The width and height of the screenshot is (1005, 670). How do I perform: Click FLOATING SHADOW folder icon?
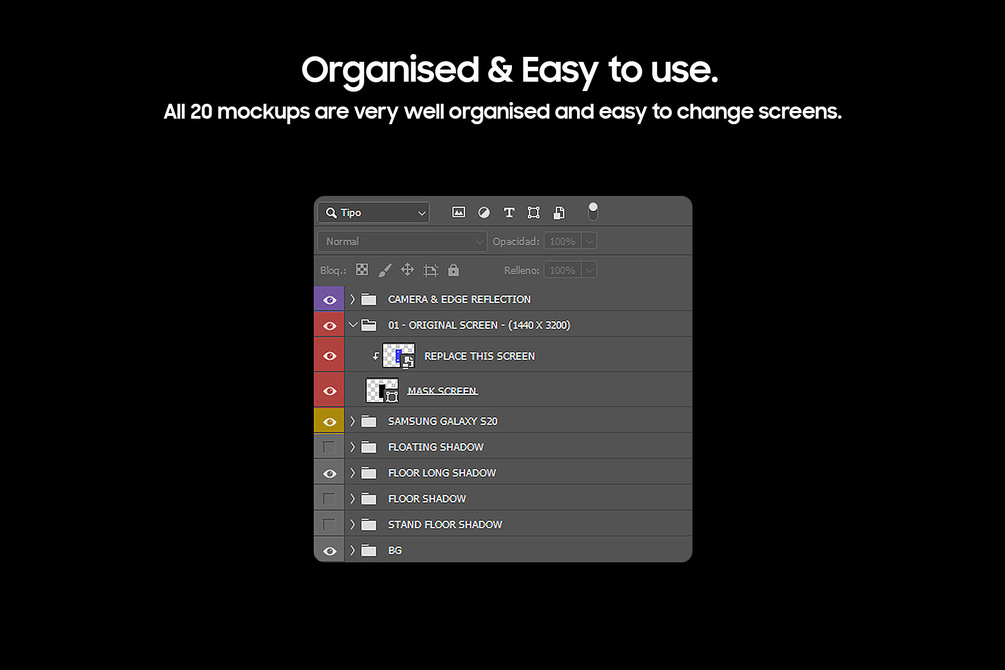point(369,447)
